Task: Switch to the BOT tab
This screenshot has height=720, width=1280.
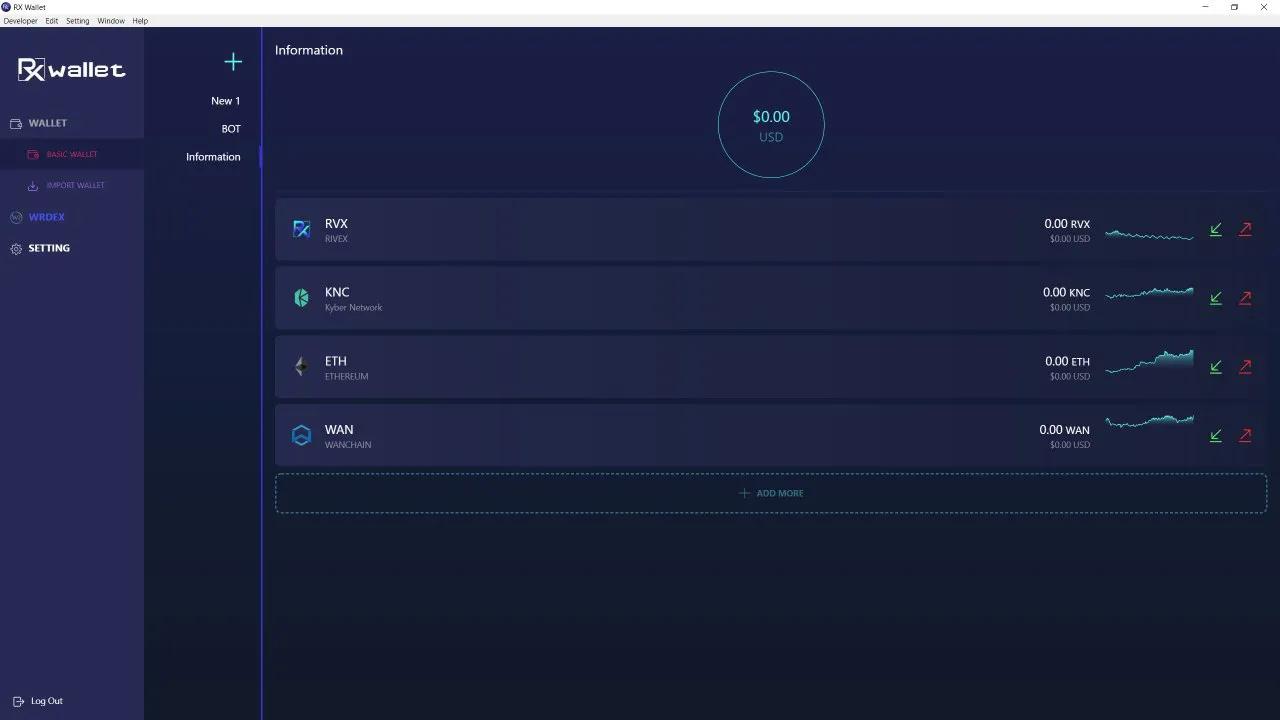Action: pos(231,128)
